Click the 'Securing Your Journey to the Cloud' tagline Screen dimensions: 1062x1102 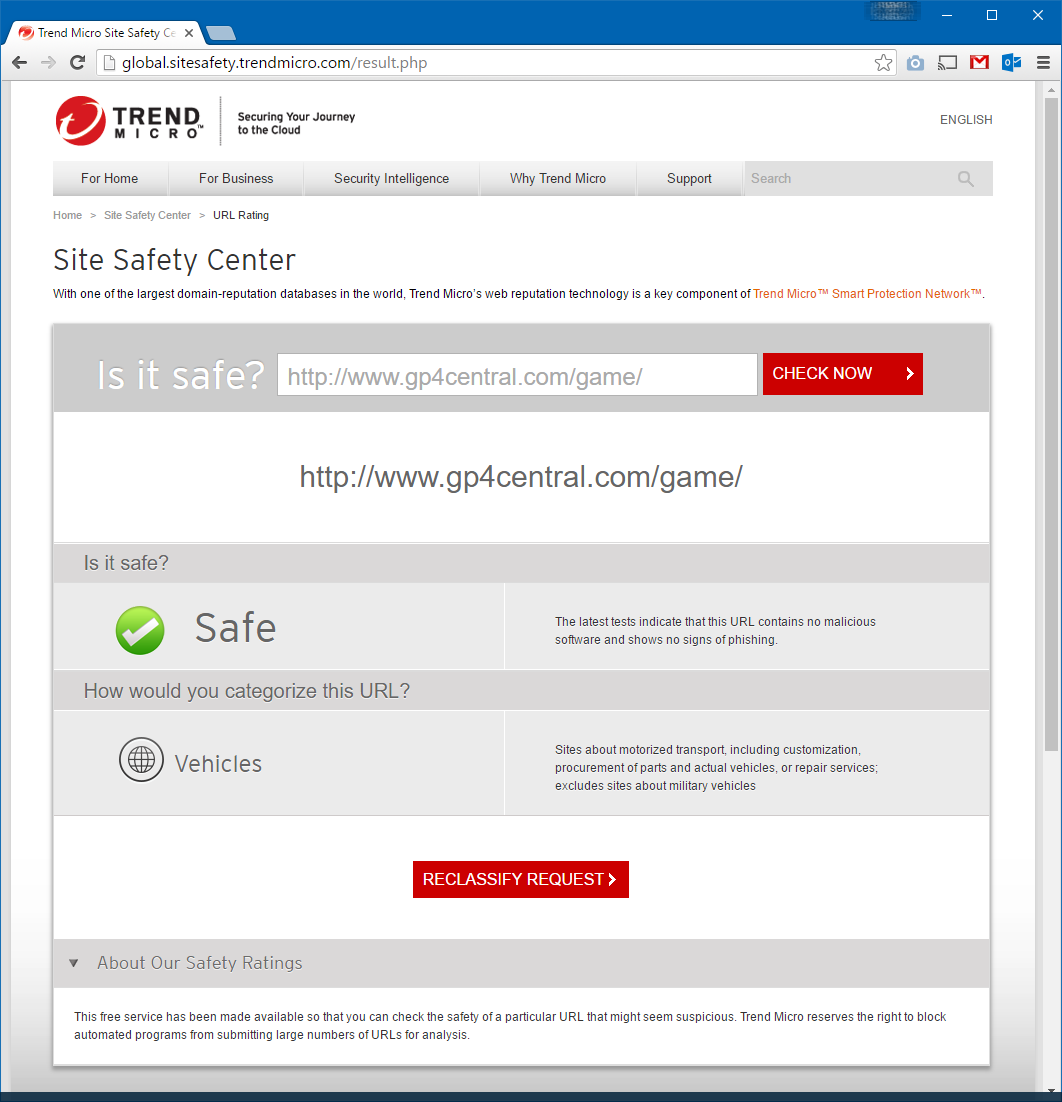(x=296, y=123)
